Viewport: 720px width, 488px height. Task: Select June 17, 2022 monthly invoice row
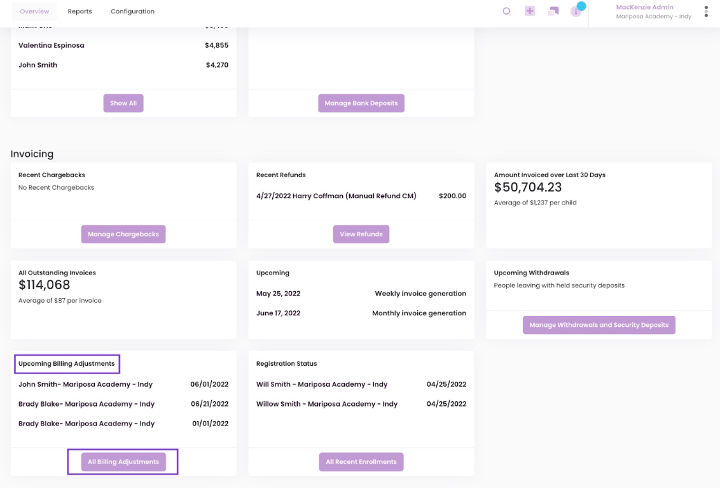tap(361, 314)
